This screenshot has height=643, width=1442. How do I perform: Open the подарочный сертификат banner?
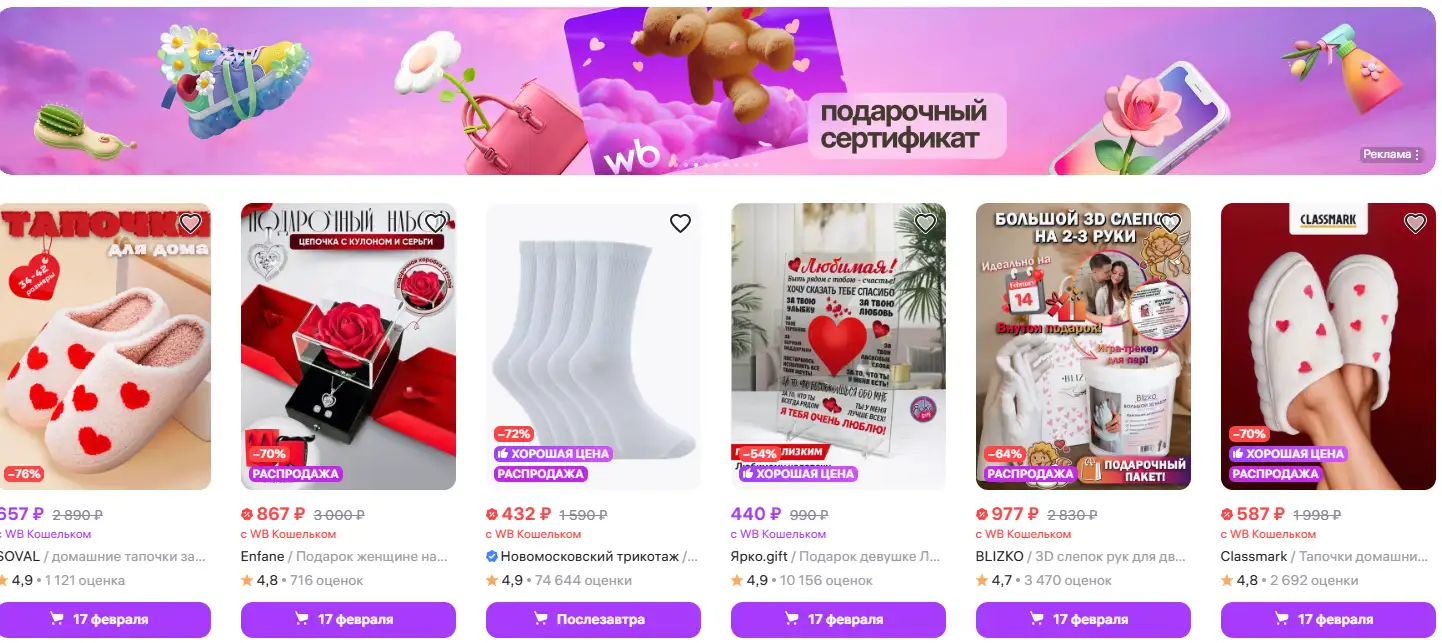pyautogui.click(x=718, y=91)
